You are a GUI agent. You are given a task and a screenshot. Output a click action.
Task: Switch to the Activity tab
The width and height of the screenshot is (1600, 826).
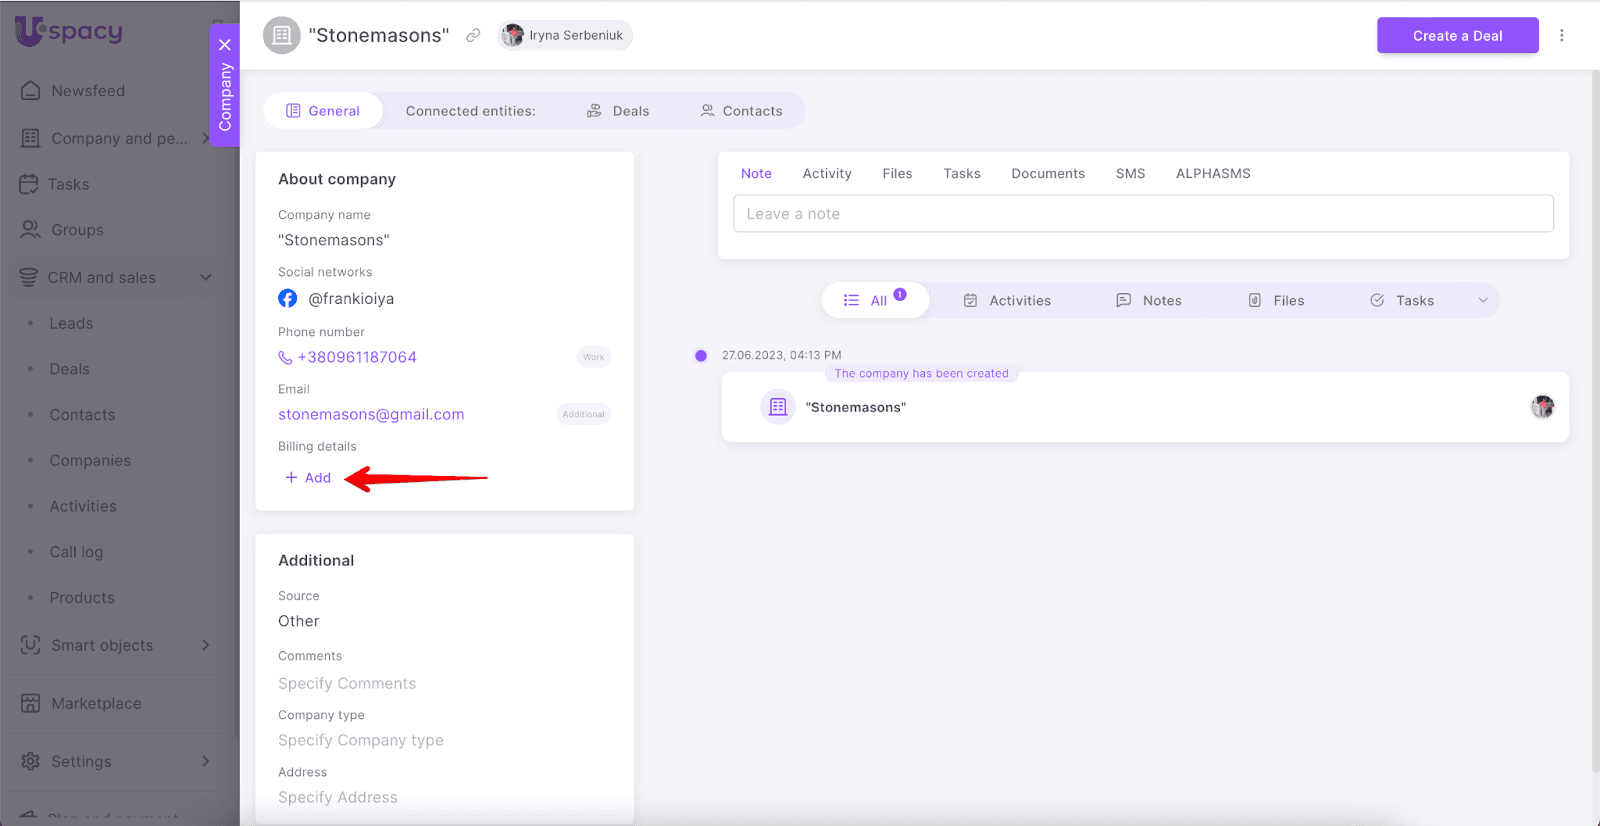(x=826, y=174)
